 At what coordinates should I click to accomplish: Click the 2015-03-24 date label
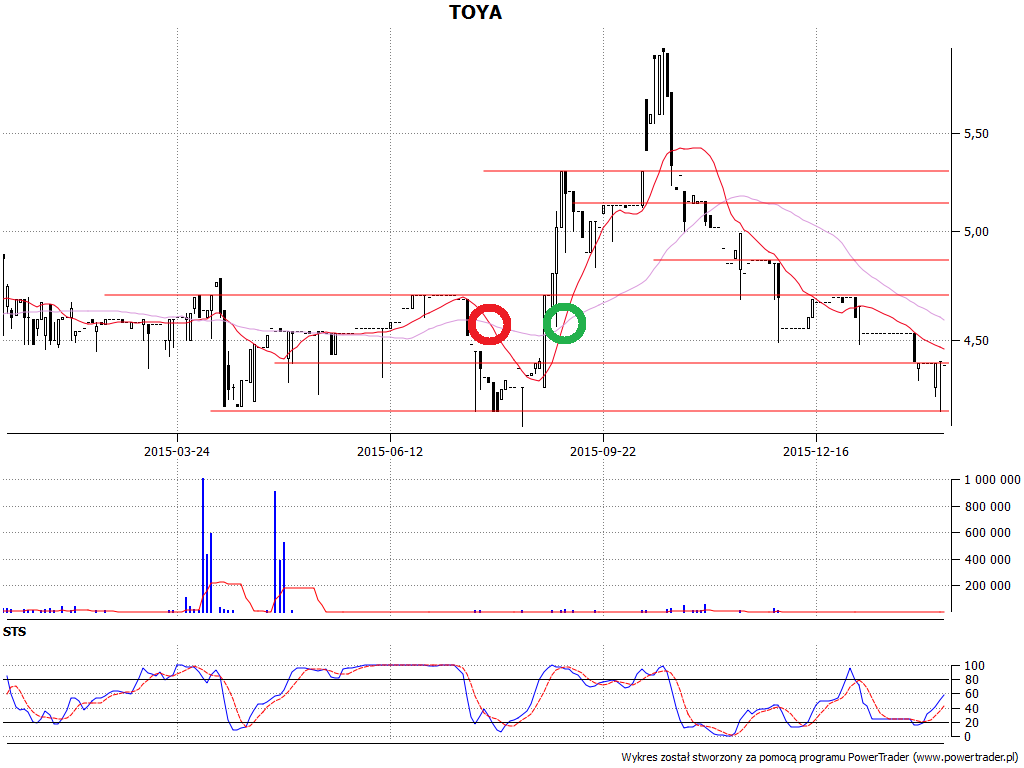point(177,451)
